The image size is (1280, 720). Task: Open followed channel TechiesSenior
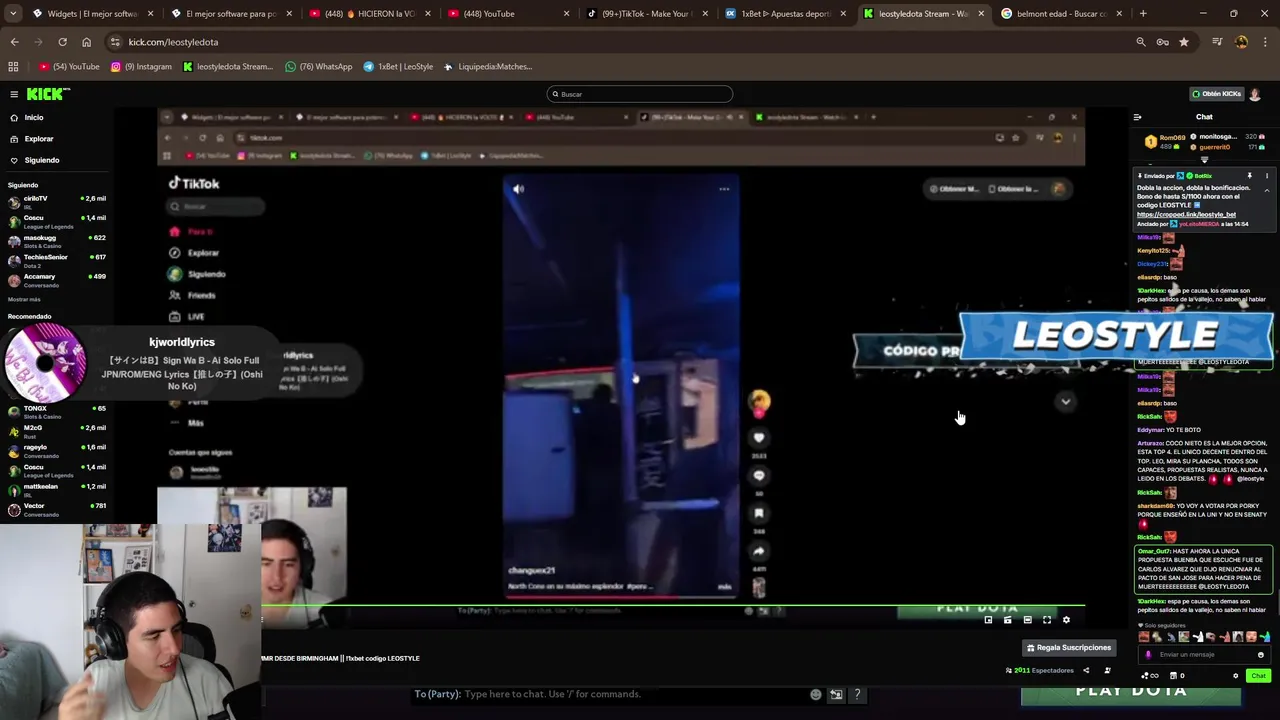coord(56,260)
